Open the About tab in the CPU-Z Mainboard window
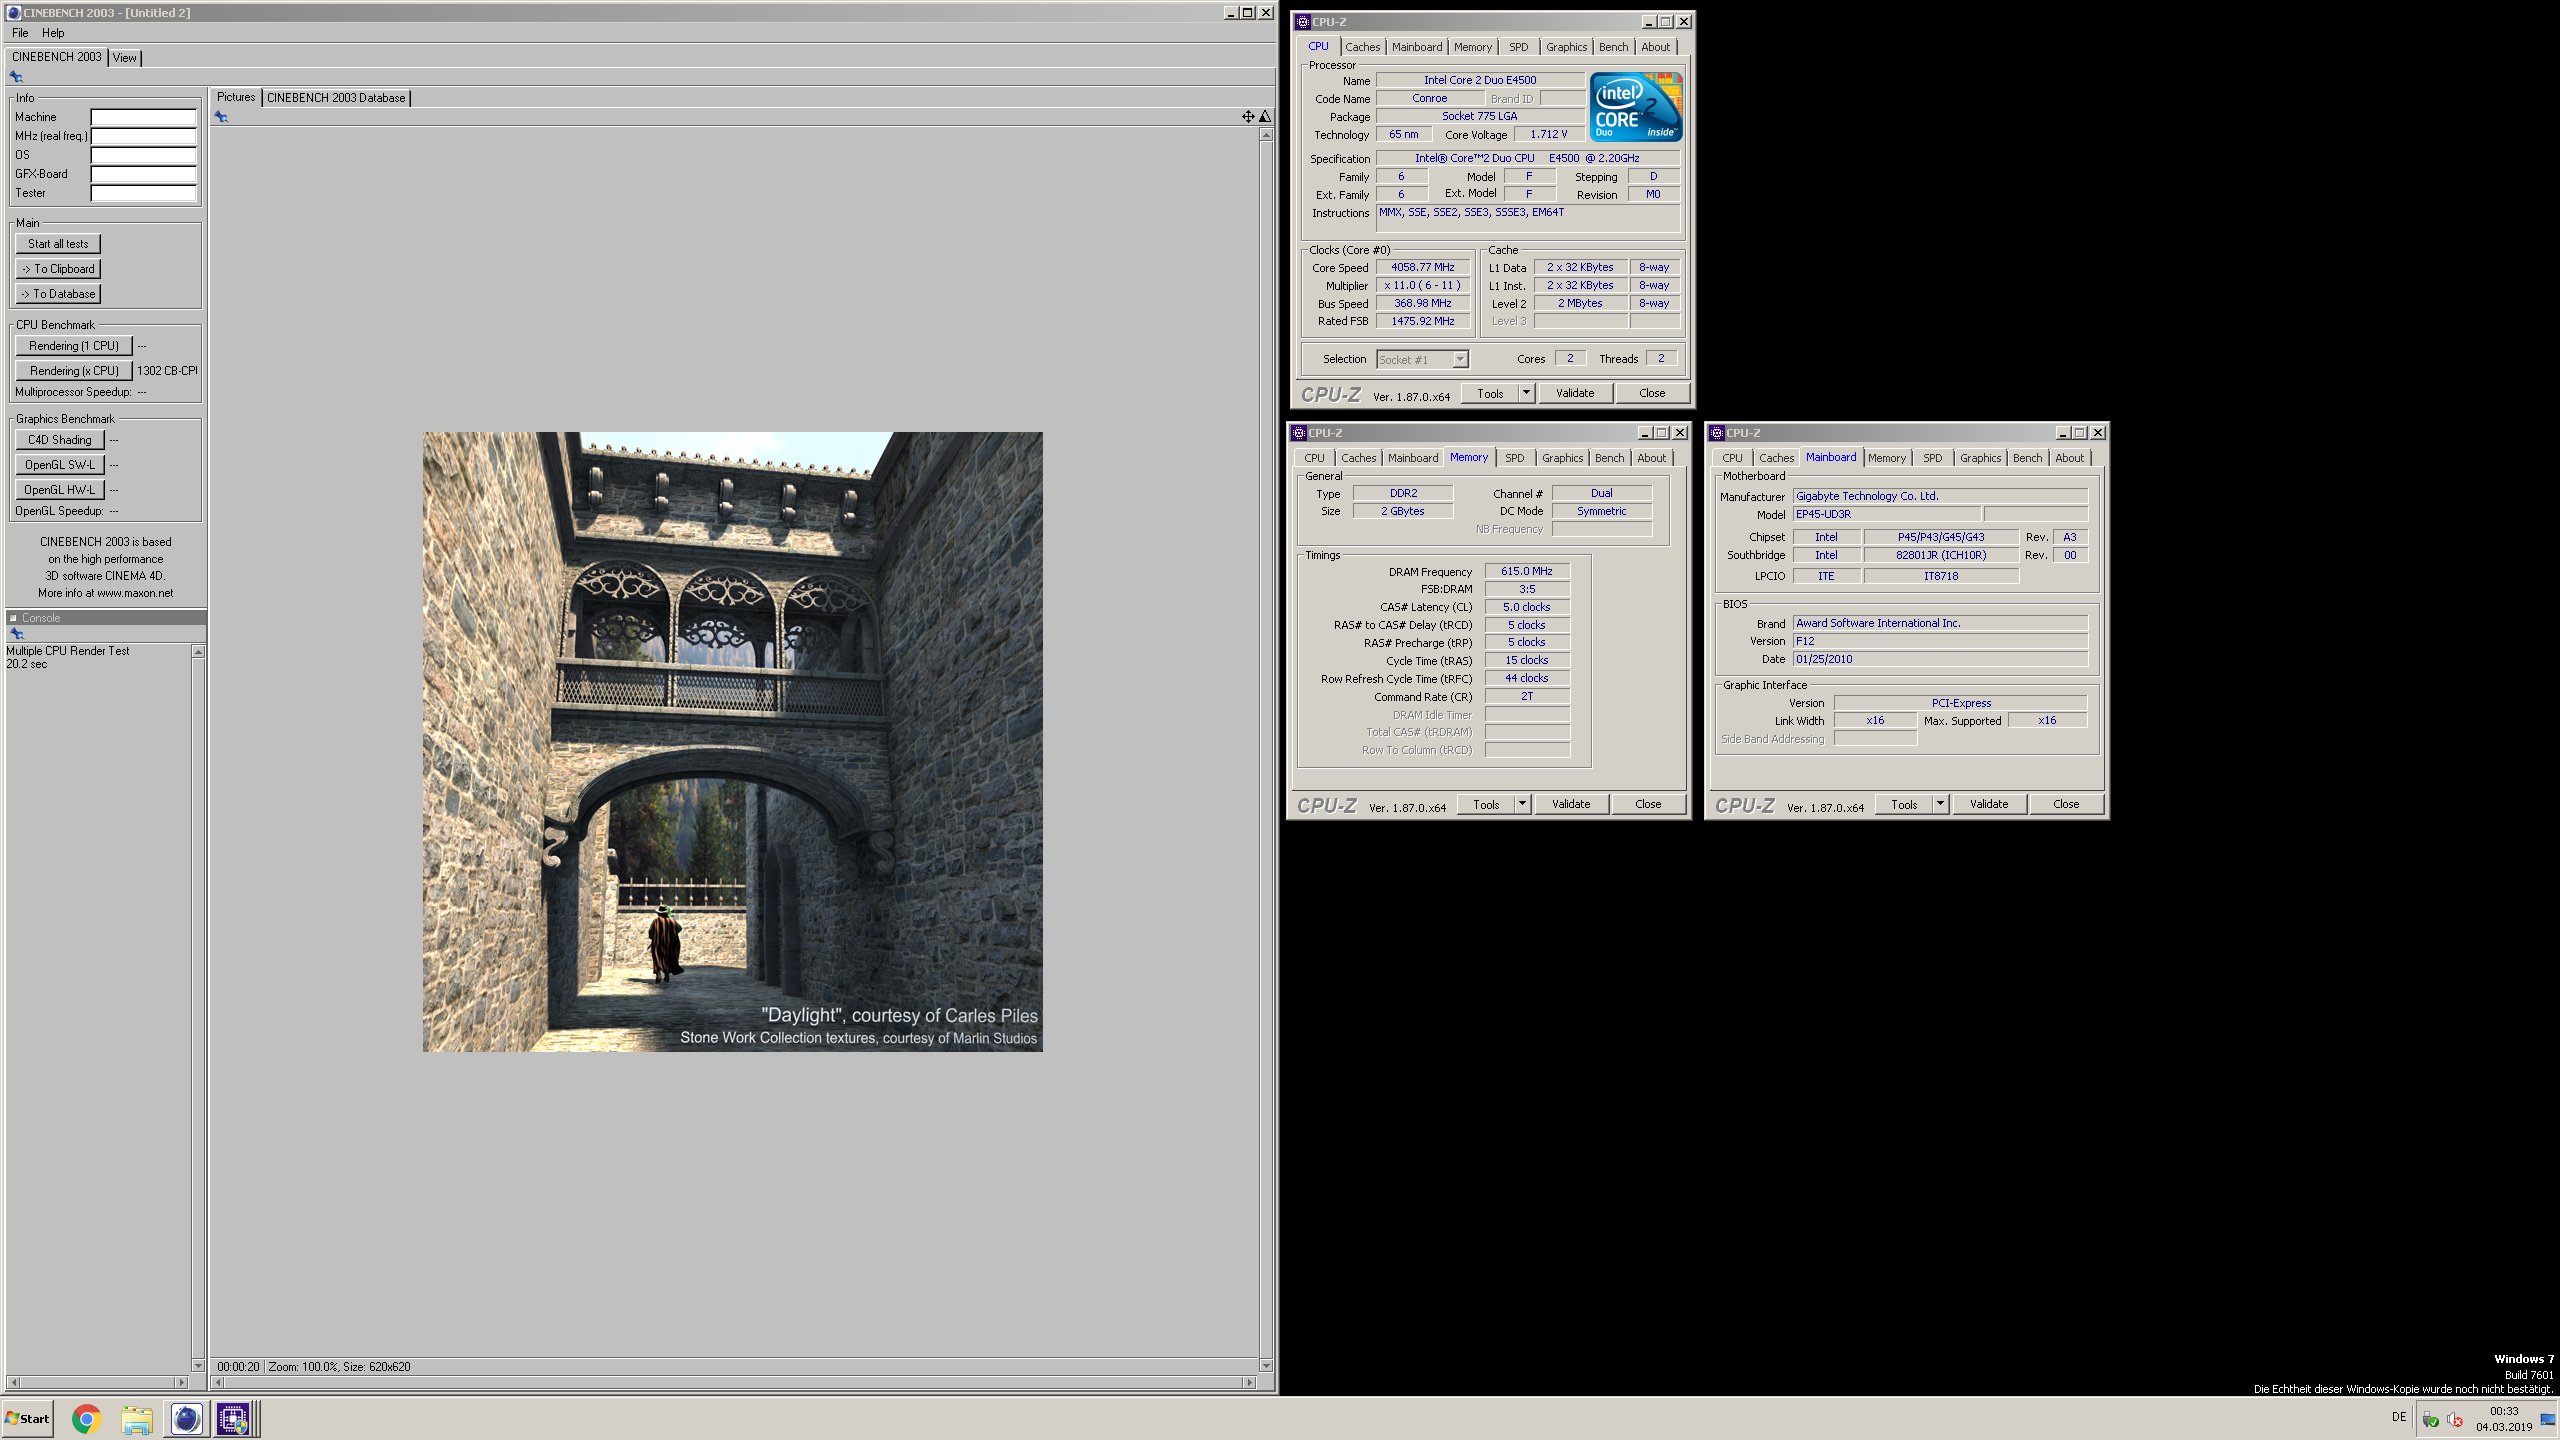2560x1440 pixels. coord(2070,458)
